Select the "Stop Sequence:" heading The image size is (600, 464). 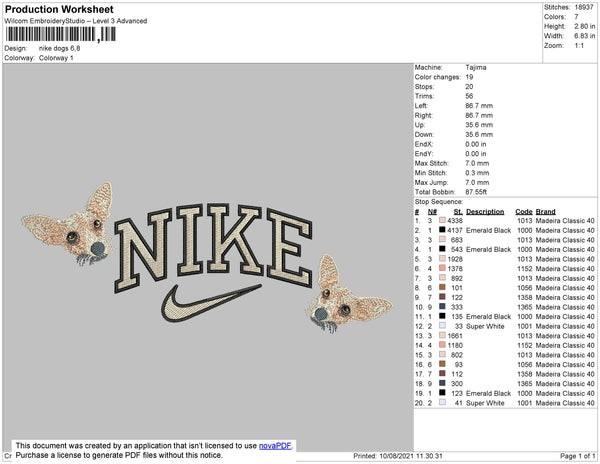pyautogui.click(x=439, y=202)
